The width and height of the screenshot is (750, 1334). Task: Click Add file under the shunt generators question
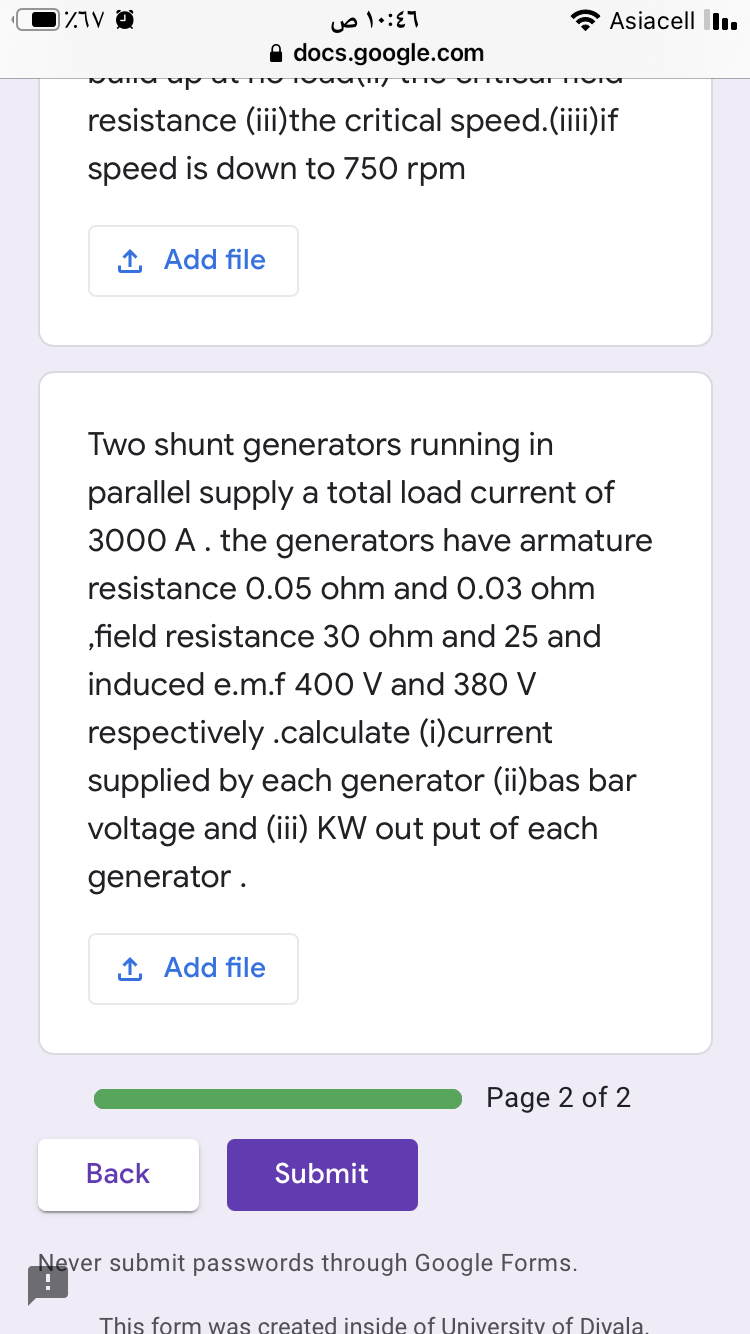click(193, 969)
